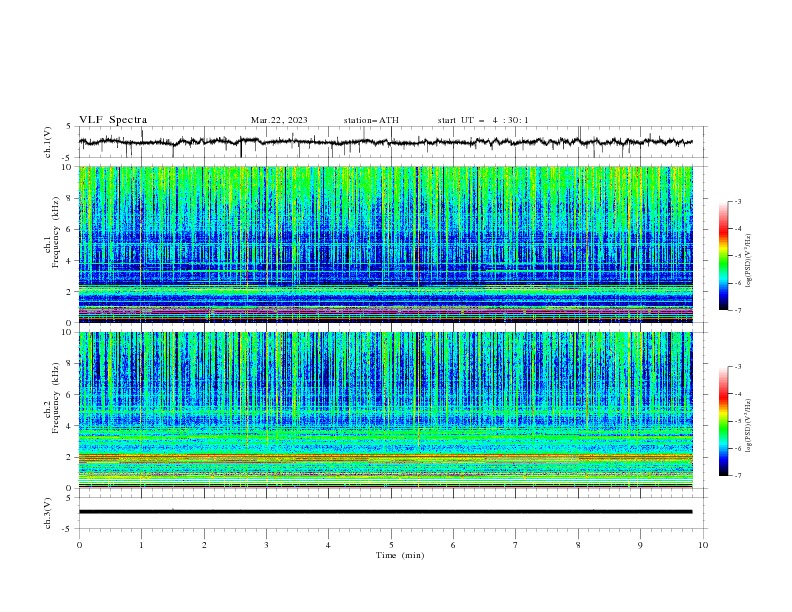792x612 pixels.
Task: Click the "ch.1(V)" waveform axis label
Action: 47,142
